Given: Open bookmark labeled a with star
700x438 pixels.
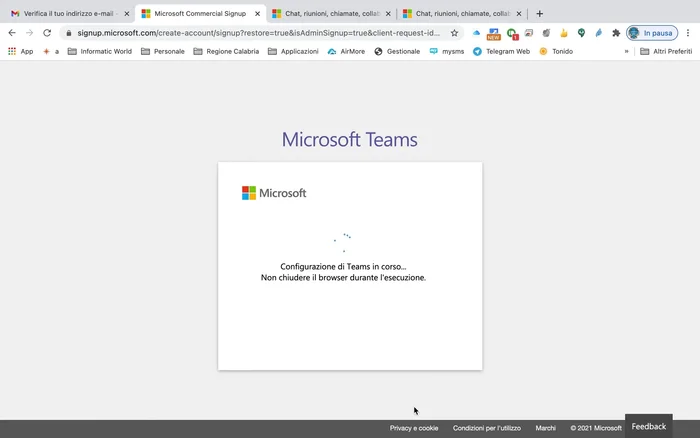Looking at the screenshot, I should [x=50, y=51].
